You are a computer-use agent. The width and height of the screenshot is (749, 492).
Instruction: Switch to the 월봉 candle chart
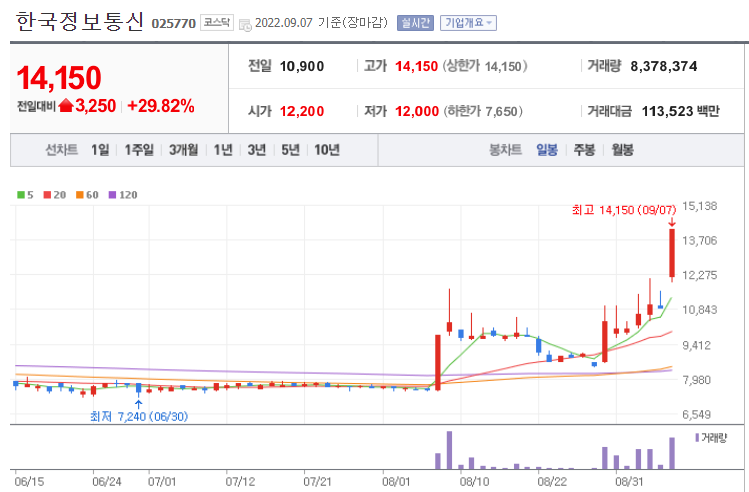tap(622, 150)
